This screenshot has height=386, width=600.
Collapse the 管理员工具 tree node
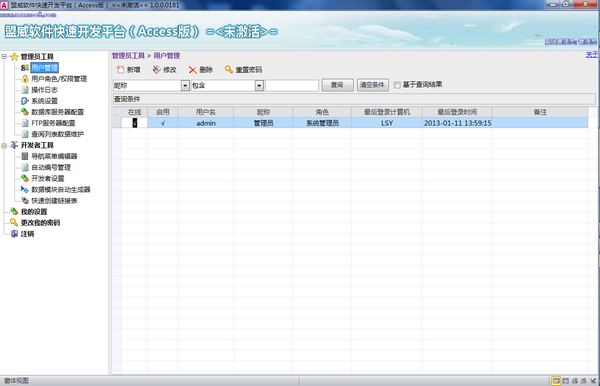pyautogui.click(x=4, y=57)
